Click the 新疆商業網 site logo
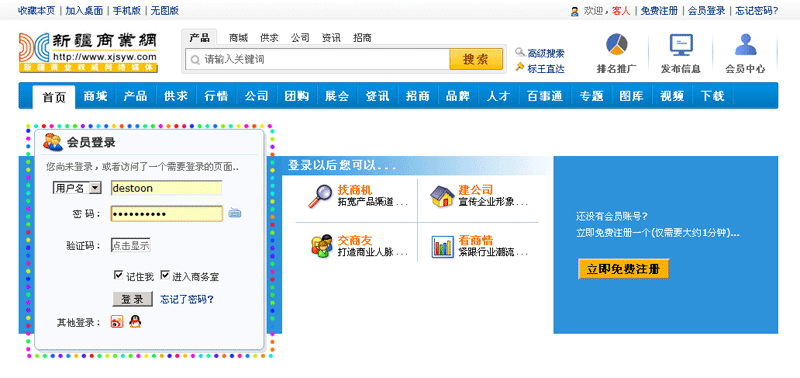The height and width of the screenshot is (378, 800). (88, 53)
